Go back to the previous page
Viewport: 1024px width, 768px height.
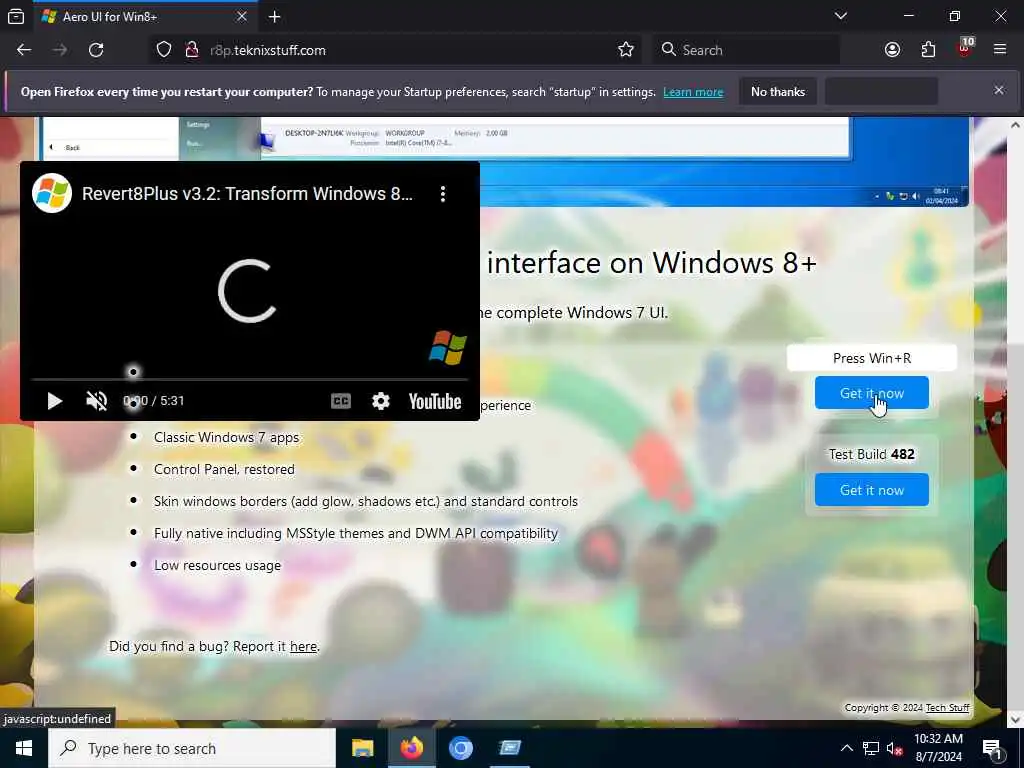point(24,50)
